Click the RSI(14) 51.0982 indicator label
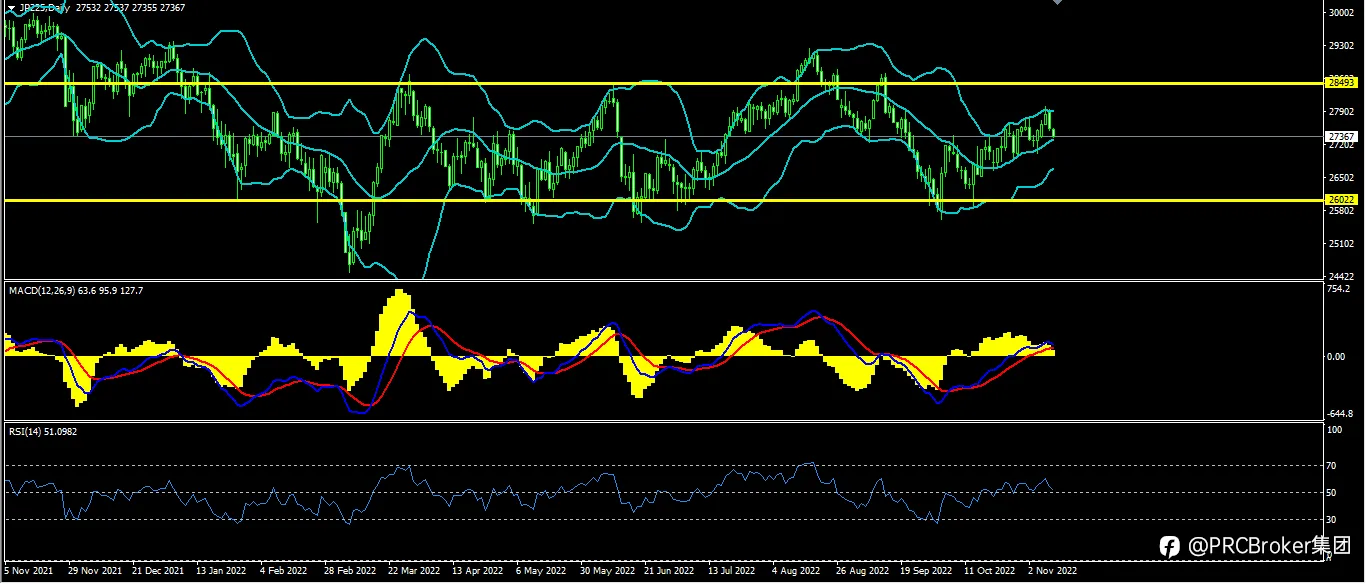Viewport: 1366px width, 584px height. click(x=42, y=431)
